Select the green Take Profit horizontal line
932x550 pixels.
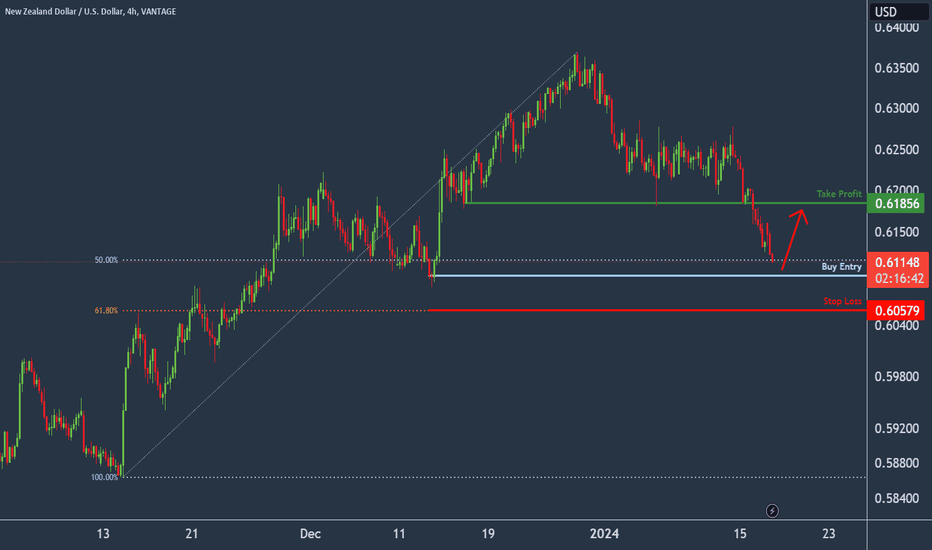(x=666, y=203)
